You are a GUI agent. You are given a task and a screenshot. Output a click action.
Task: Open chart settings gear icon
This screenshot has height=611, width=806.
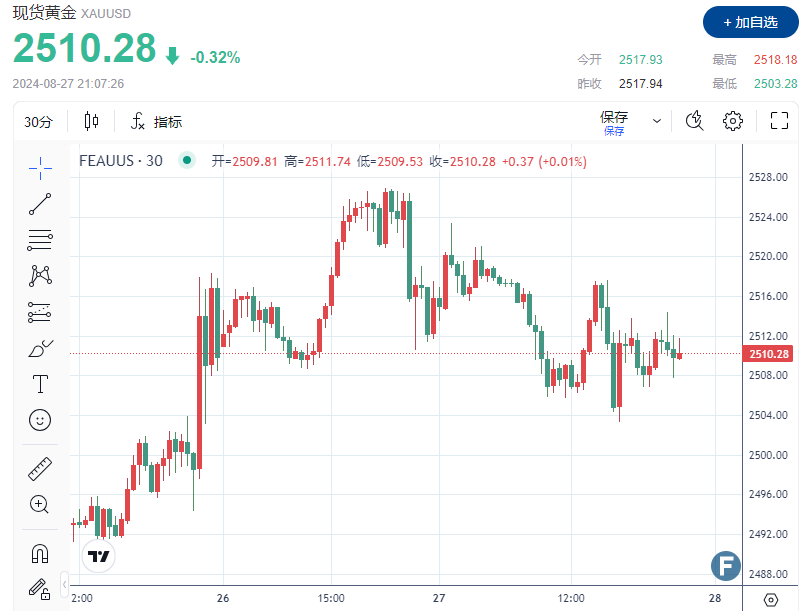click(733, 121)
